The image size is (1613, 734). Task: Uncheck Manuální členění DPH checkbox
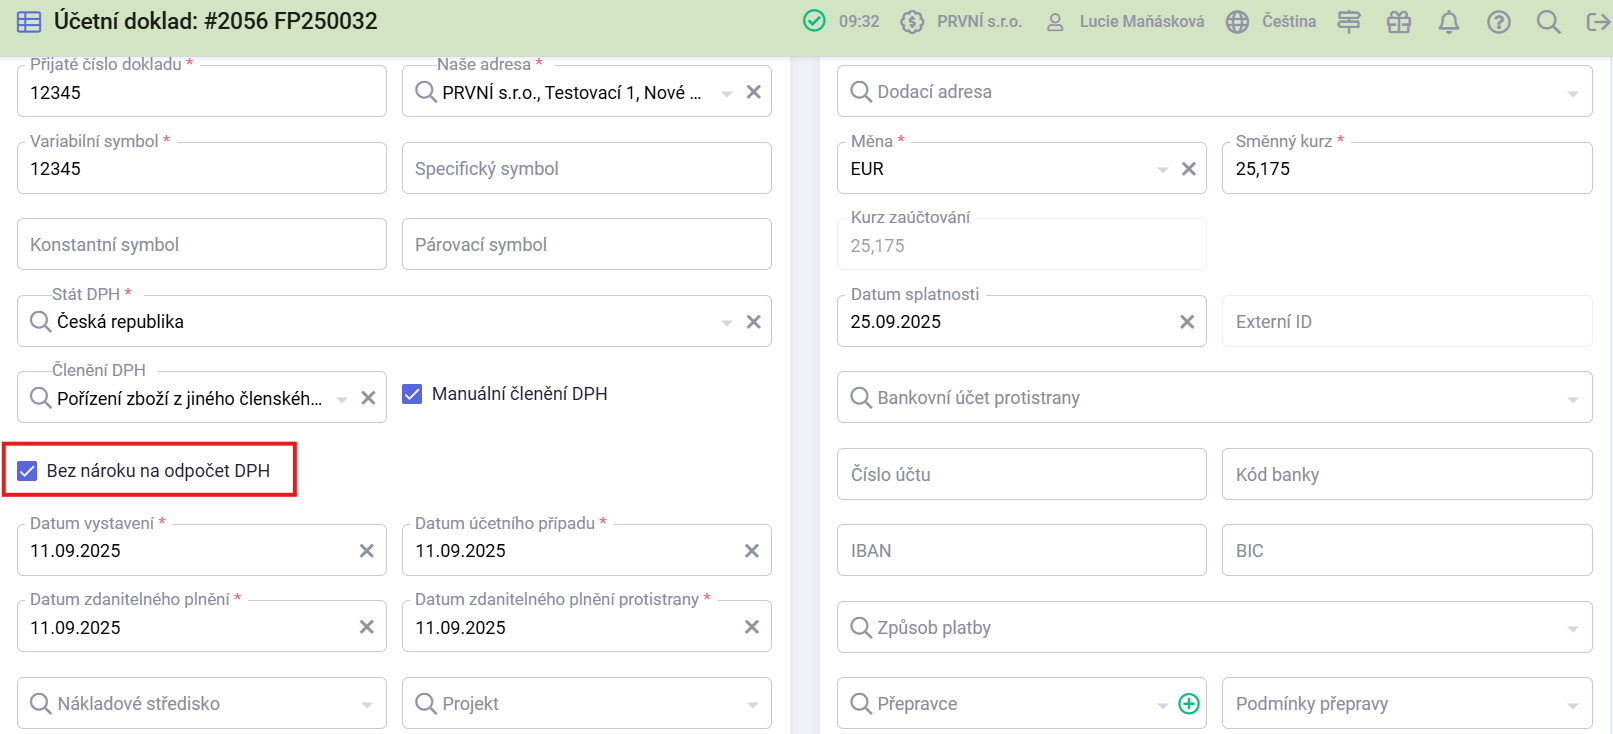[412, 394]
